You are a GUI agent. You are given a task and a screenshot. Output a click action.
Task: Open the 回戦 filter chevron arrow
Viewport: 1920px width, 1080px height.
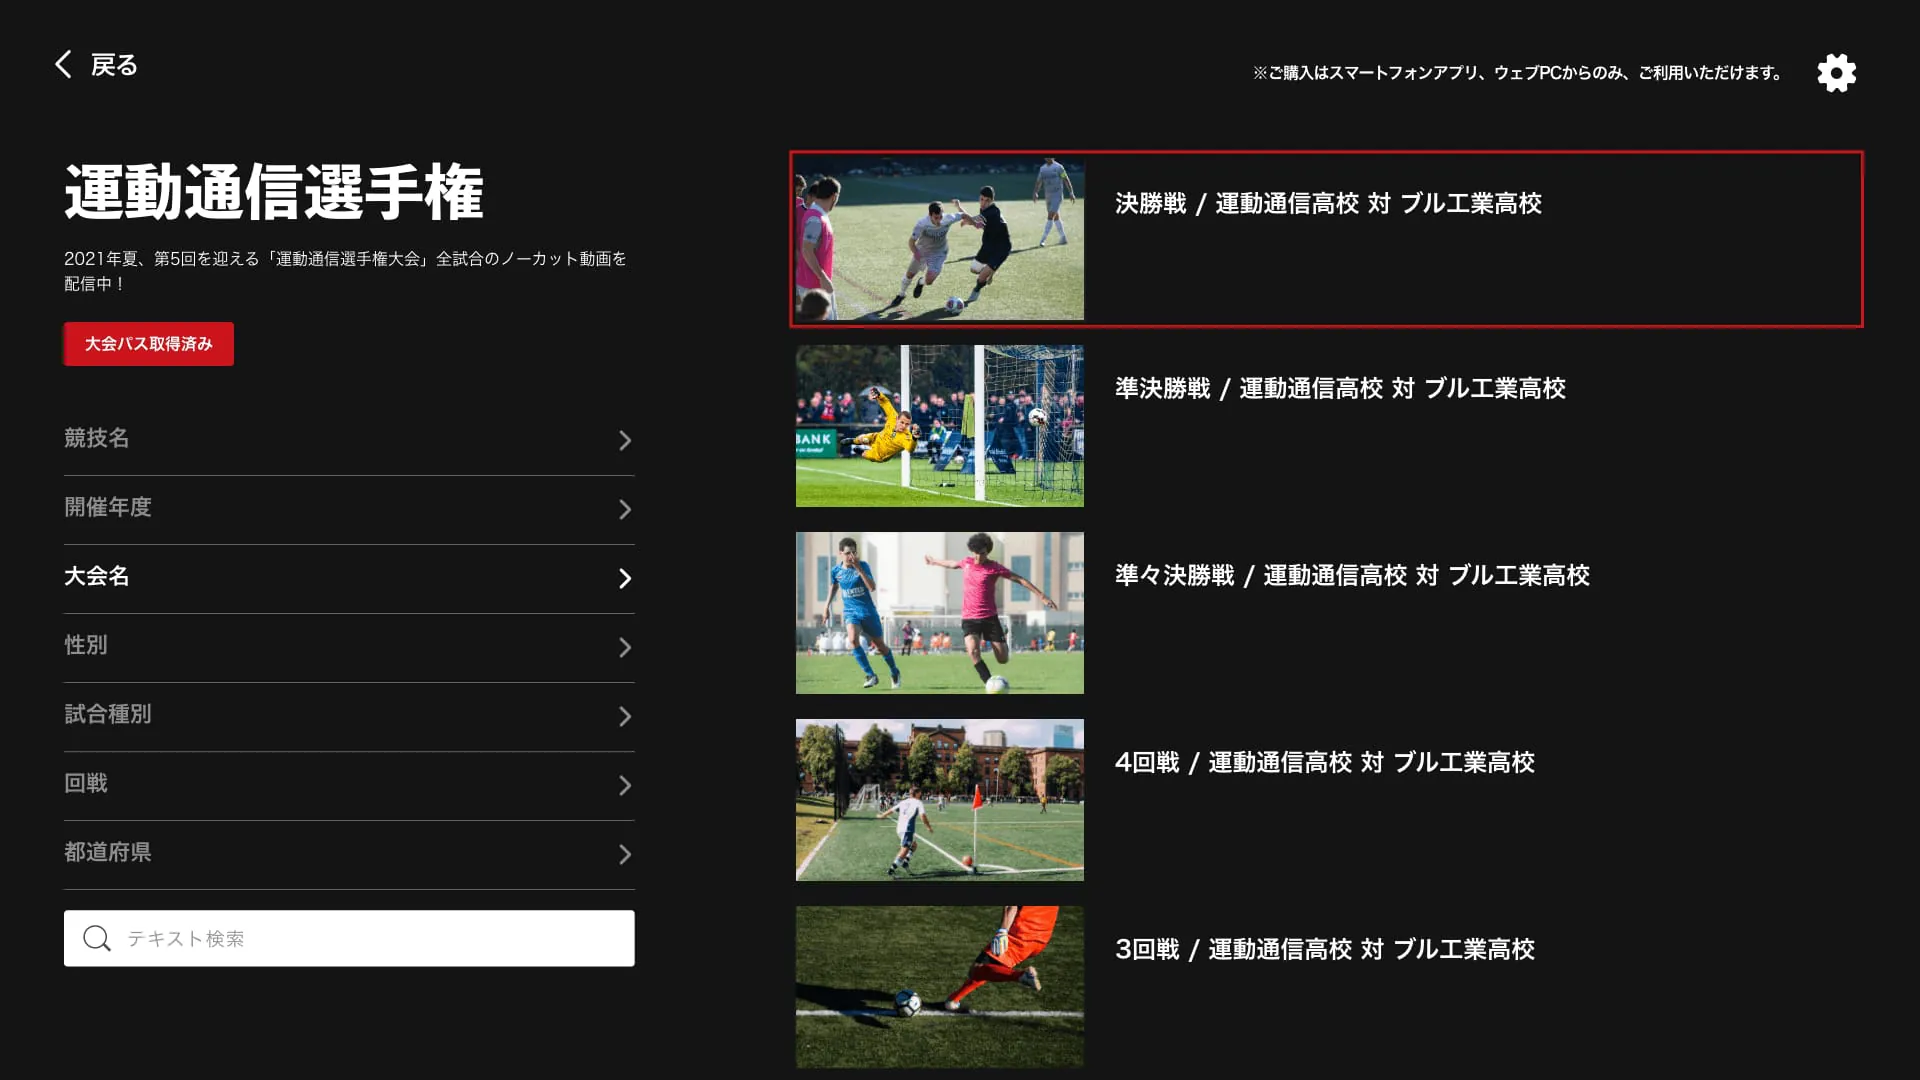tap(624, 785)
